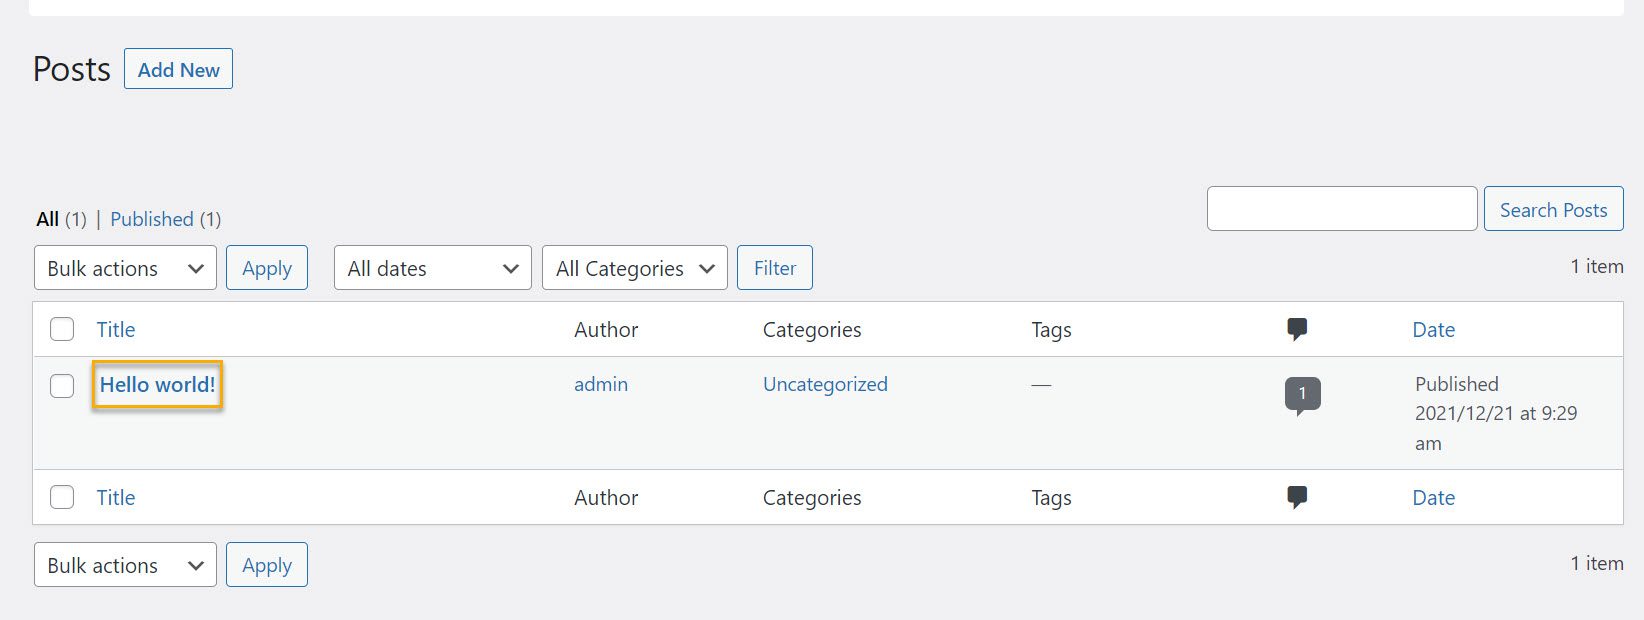Sort posts by comment count

click(x=1297, y=328)
